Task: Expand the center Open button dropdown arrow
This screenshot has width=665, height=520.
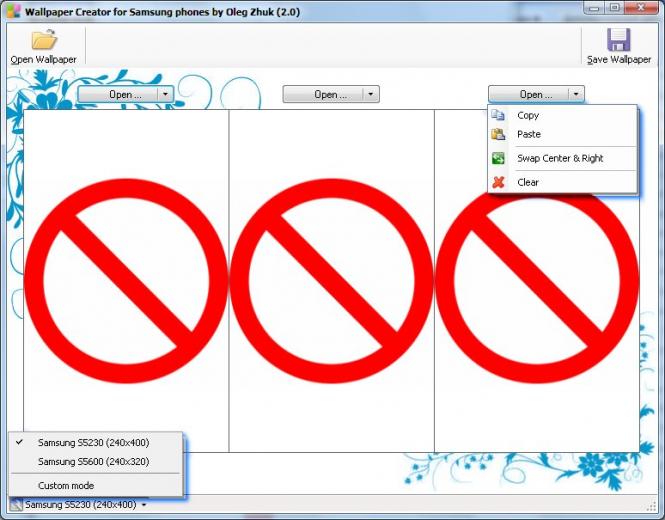Action: tap(371, 94)
